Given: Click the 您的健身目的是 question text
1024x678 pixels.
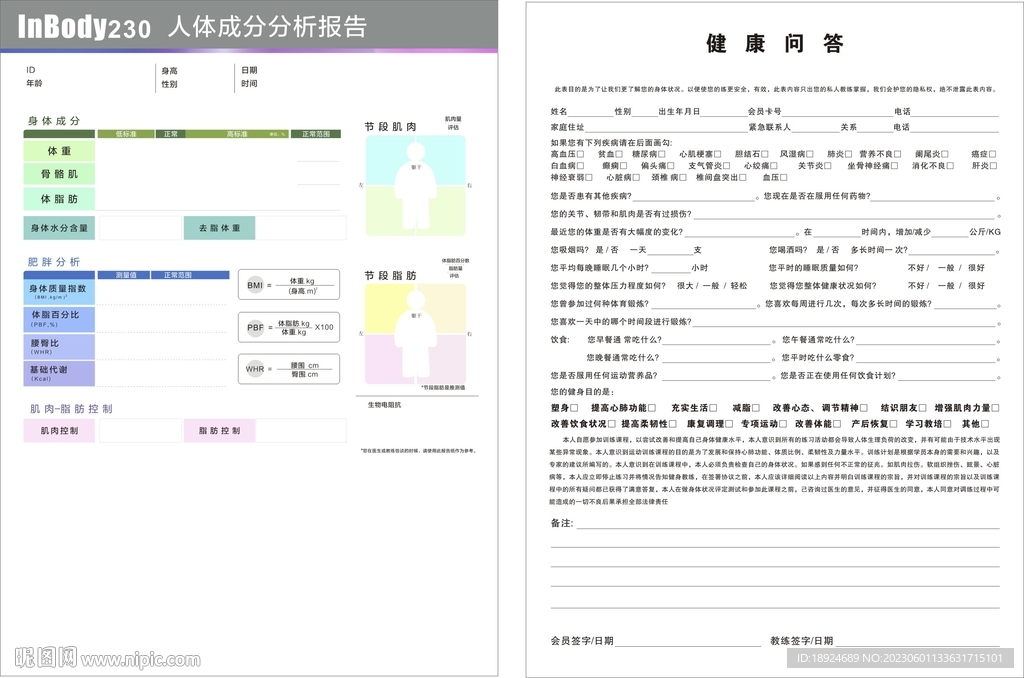Looking at the screenshot, I should tap(582, 392).
